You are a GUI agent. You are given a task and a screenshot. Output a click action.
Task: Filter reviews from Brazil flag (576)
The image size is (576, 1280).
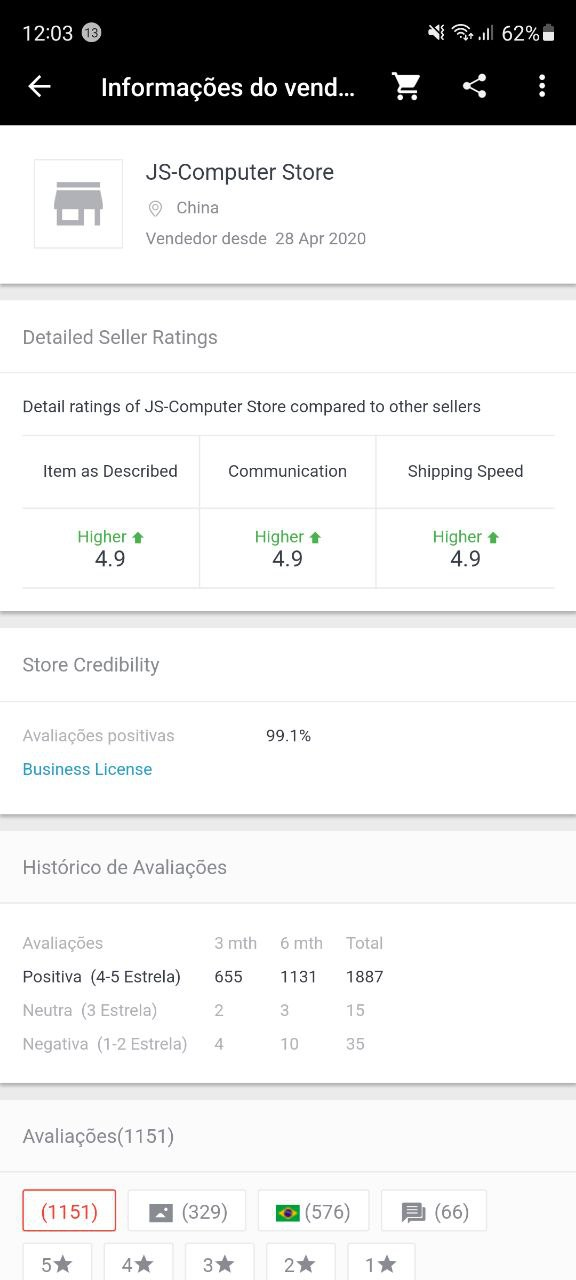pyautogui.click(x=313, y=1211)
